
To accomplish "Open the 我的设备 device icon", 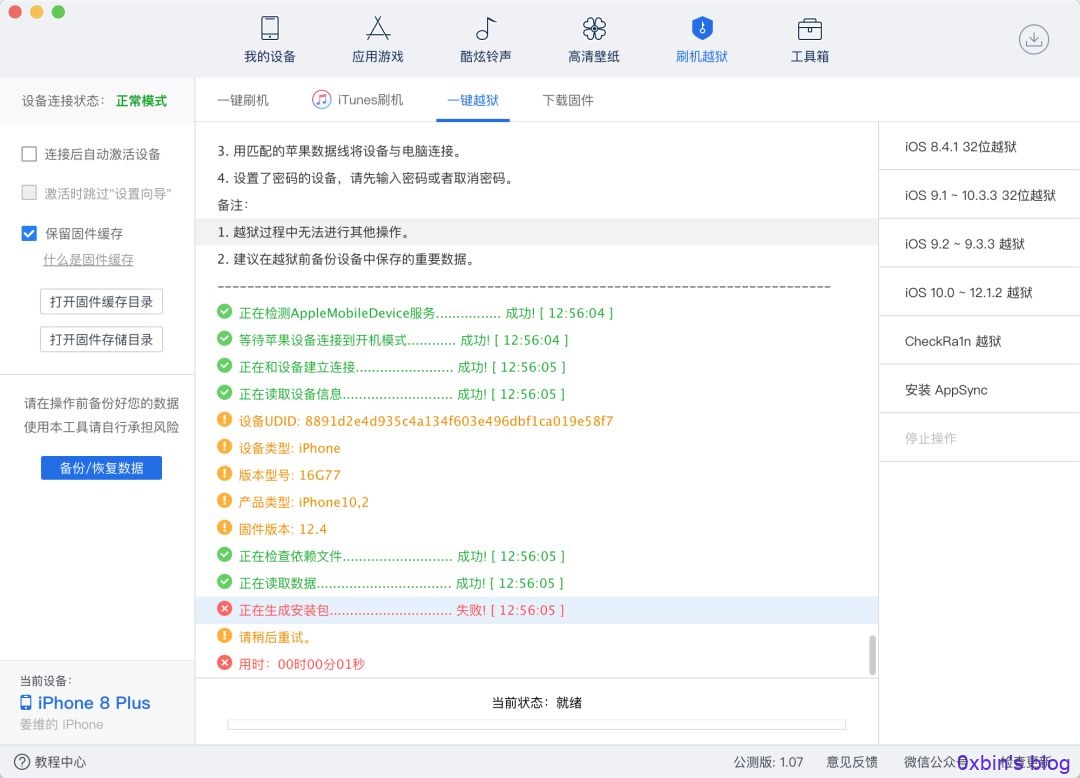I will click(x=269, y=28).
